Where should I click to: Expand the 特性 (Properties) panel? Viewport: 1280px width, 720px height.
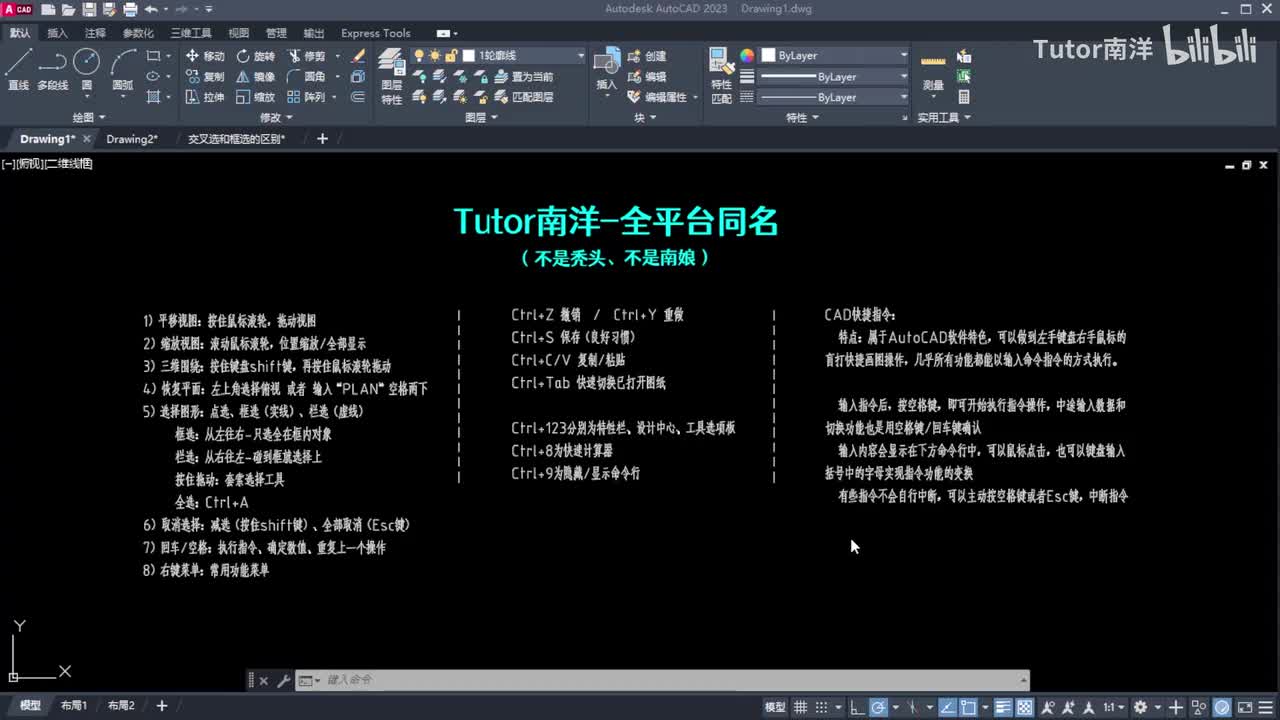click(x=802, y=117)
